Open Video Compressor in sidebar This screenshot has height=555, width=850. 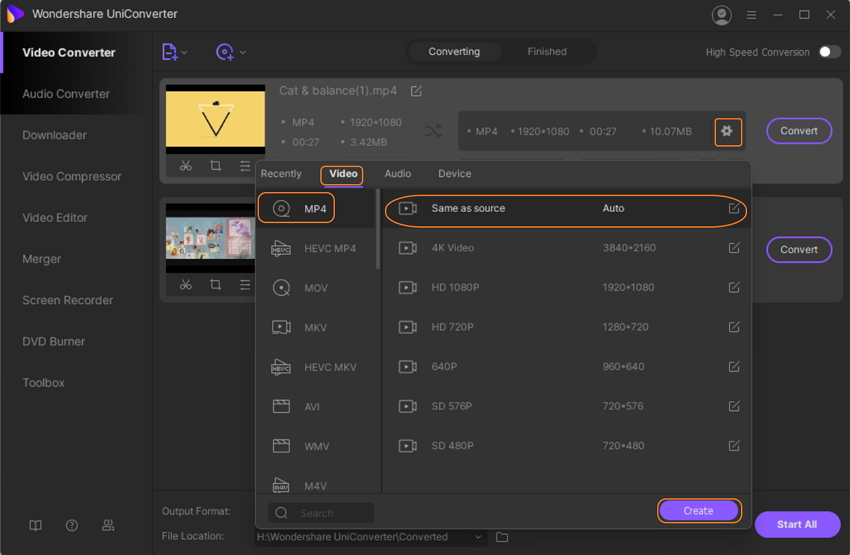pyautogui.click(x=72, y=176)
